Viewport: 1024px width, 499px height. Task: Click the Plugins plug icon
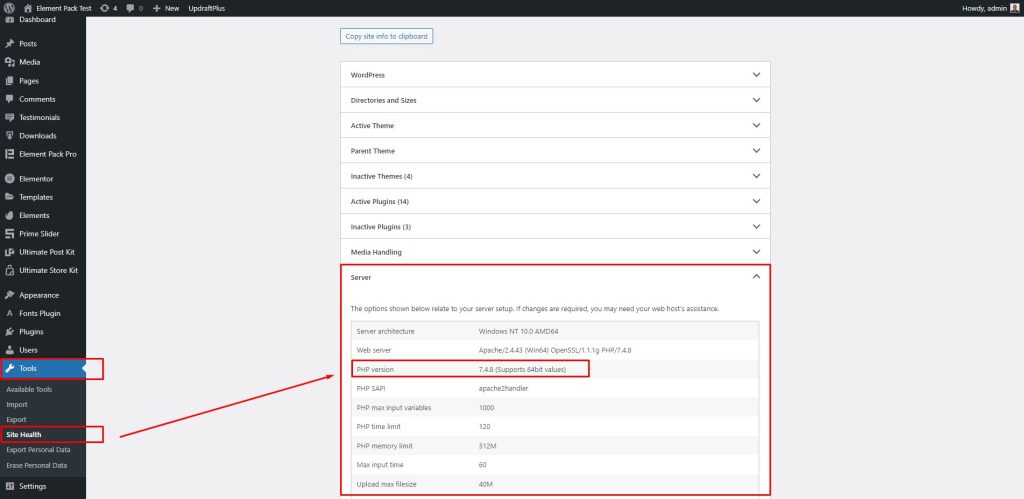[9, 332]
